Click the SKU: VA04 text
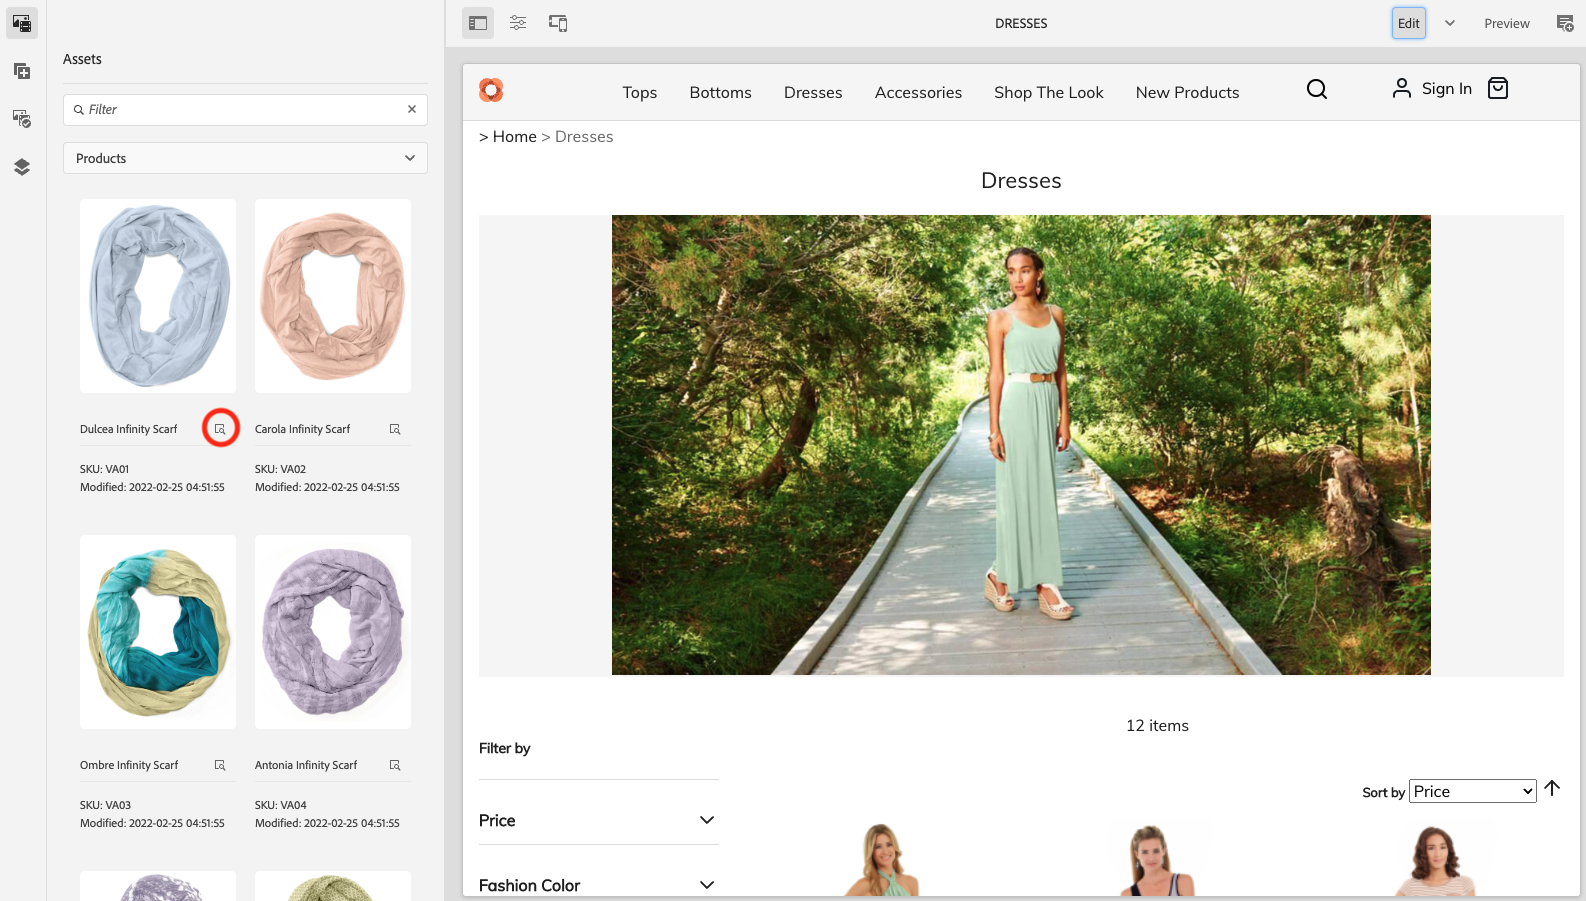Image resolution: width=1586 pixels, height=901 pixels. 280,805
